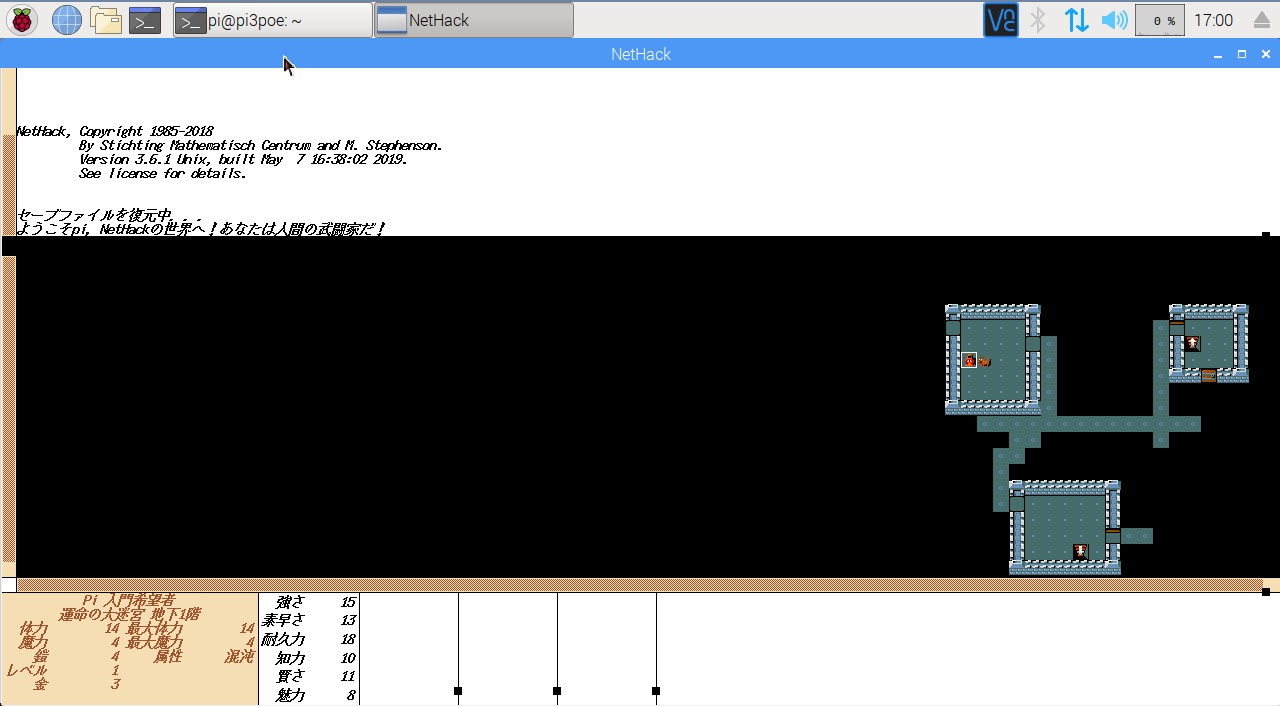Click the CPU usage monitor showing 0%
1280x706 pixels.
click(x=1159, y=19)
